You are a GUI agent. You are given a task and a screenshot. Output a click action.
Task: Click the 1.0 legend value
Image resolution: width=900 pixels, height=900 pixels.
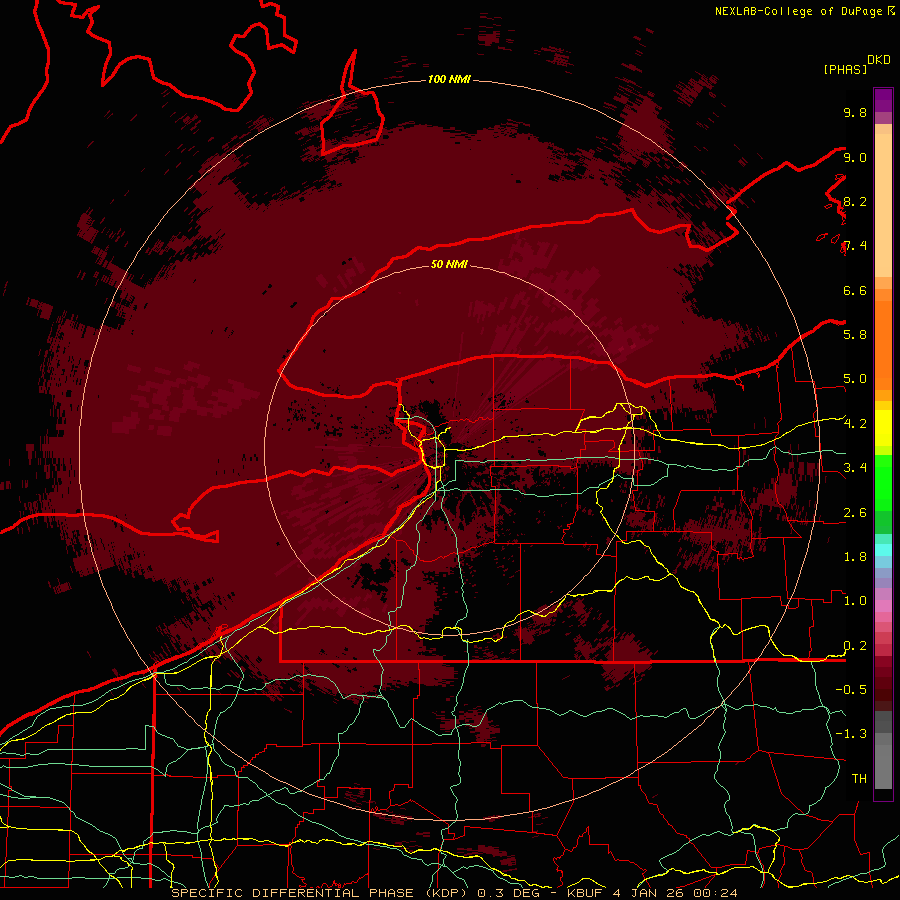coord(855,601)
